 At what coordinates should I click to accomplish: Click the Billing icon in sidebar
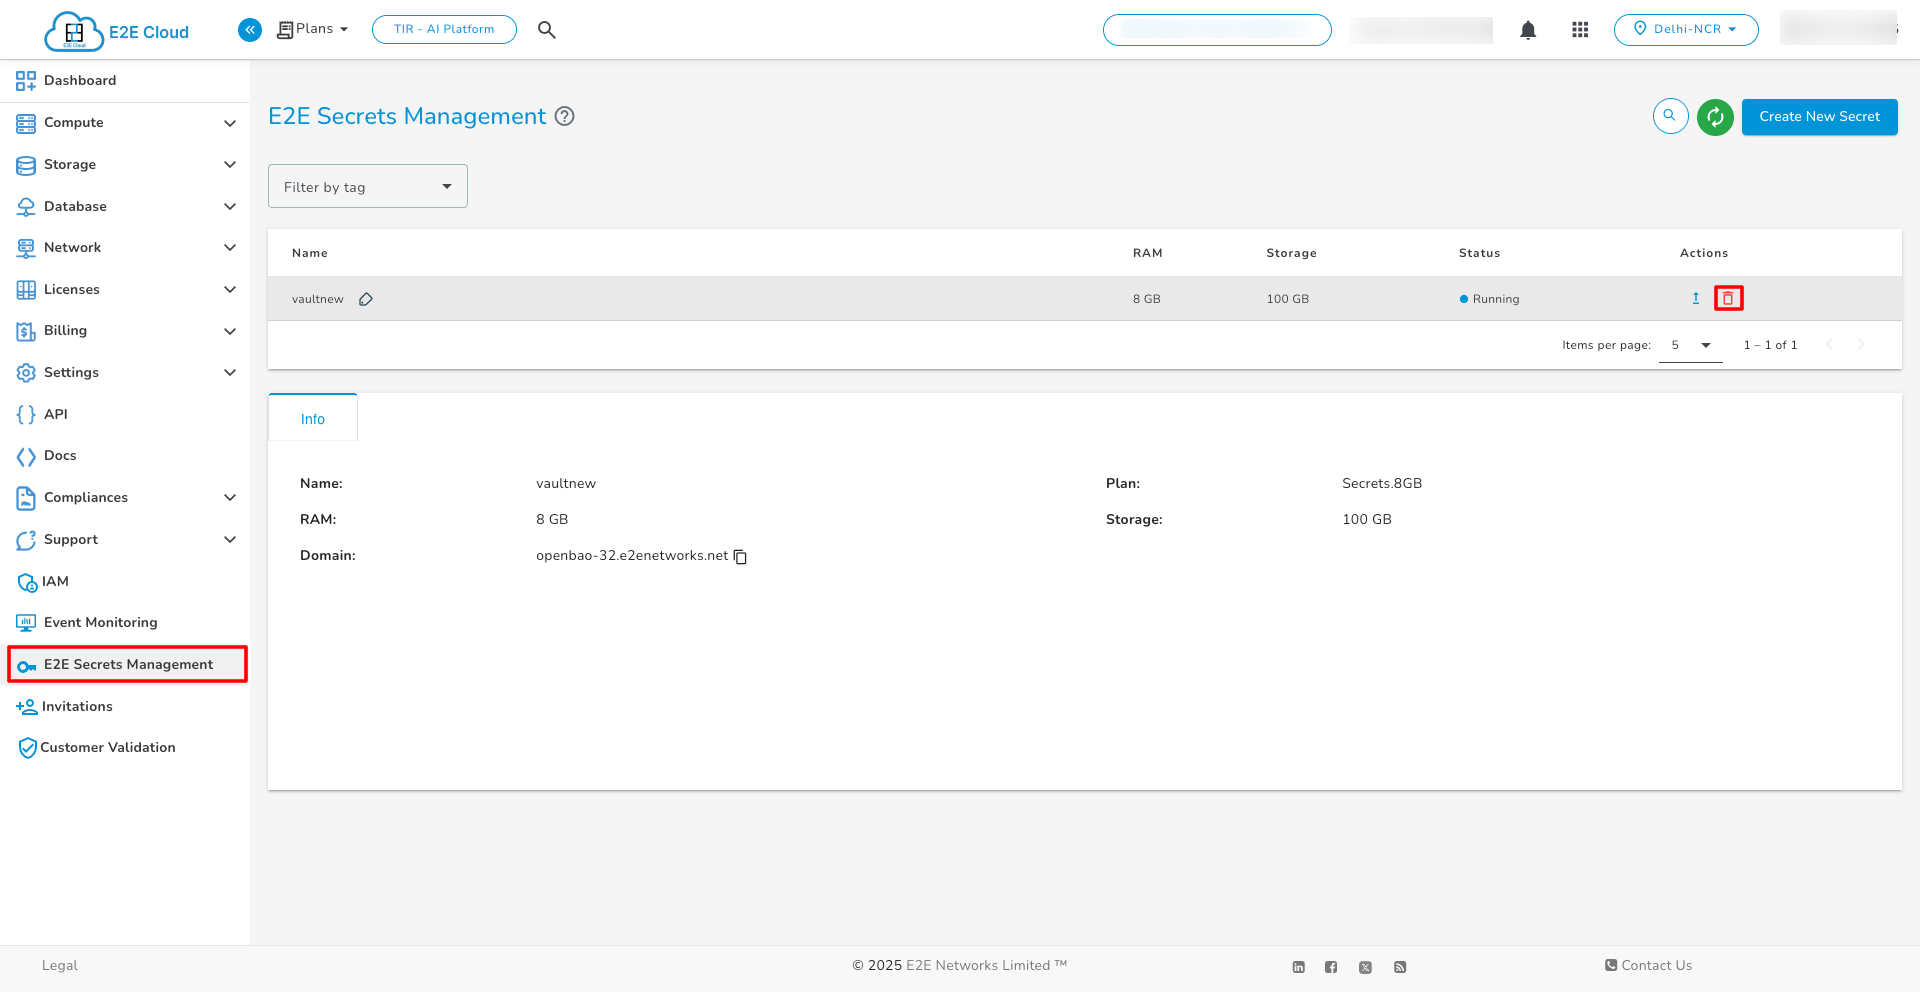(x=26, y=331)
